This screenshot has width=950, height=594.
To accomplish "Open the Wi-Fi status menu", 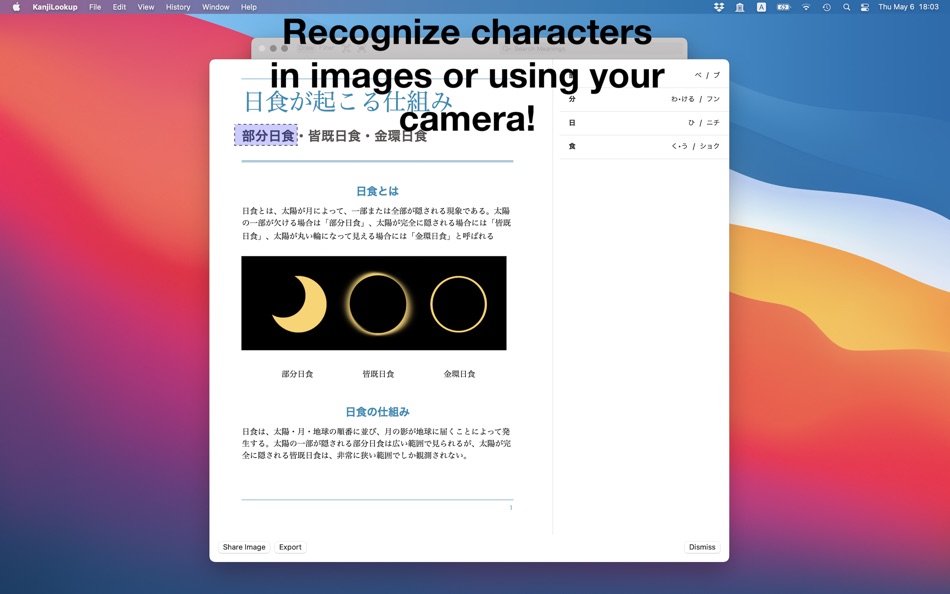I will 806,7.
